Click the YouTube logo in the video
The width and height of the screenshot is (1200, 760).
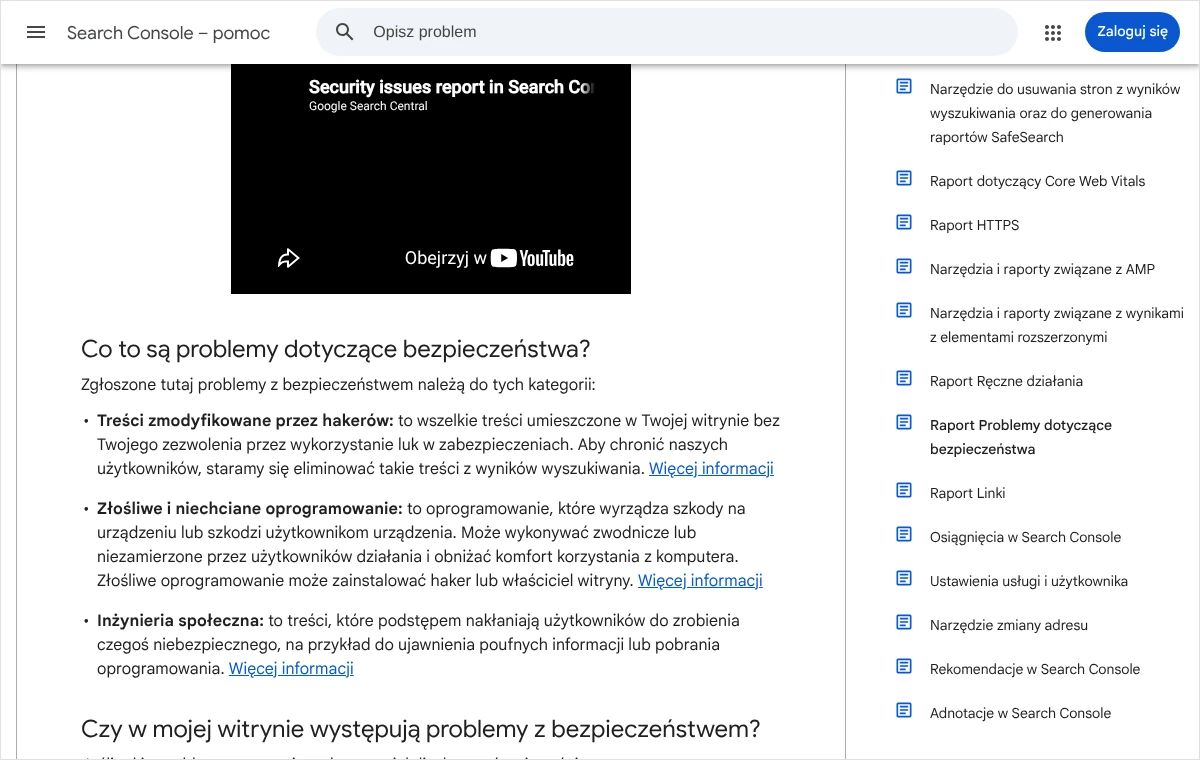tap(532, 258)
